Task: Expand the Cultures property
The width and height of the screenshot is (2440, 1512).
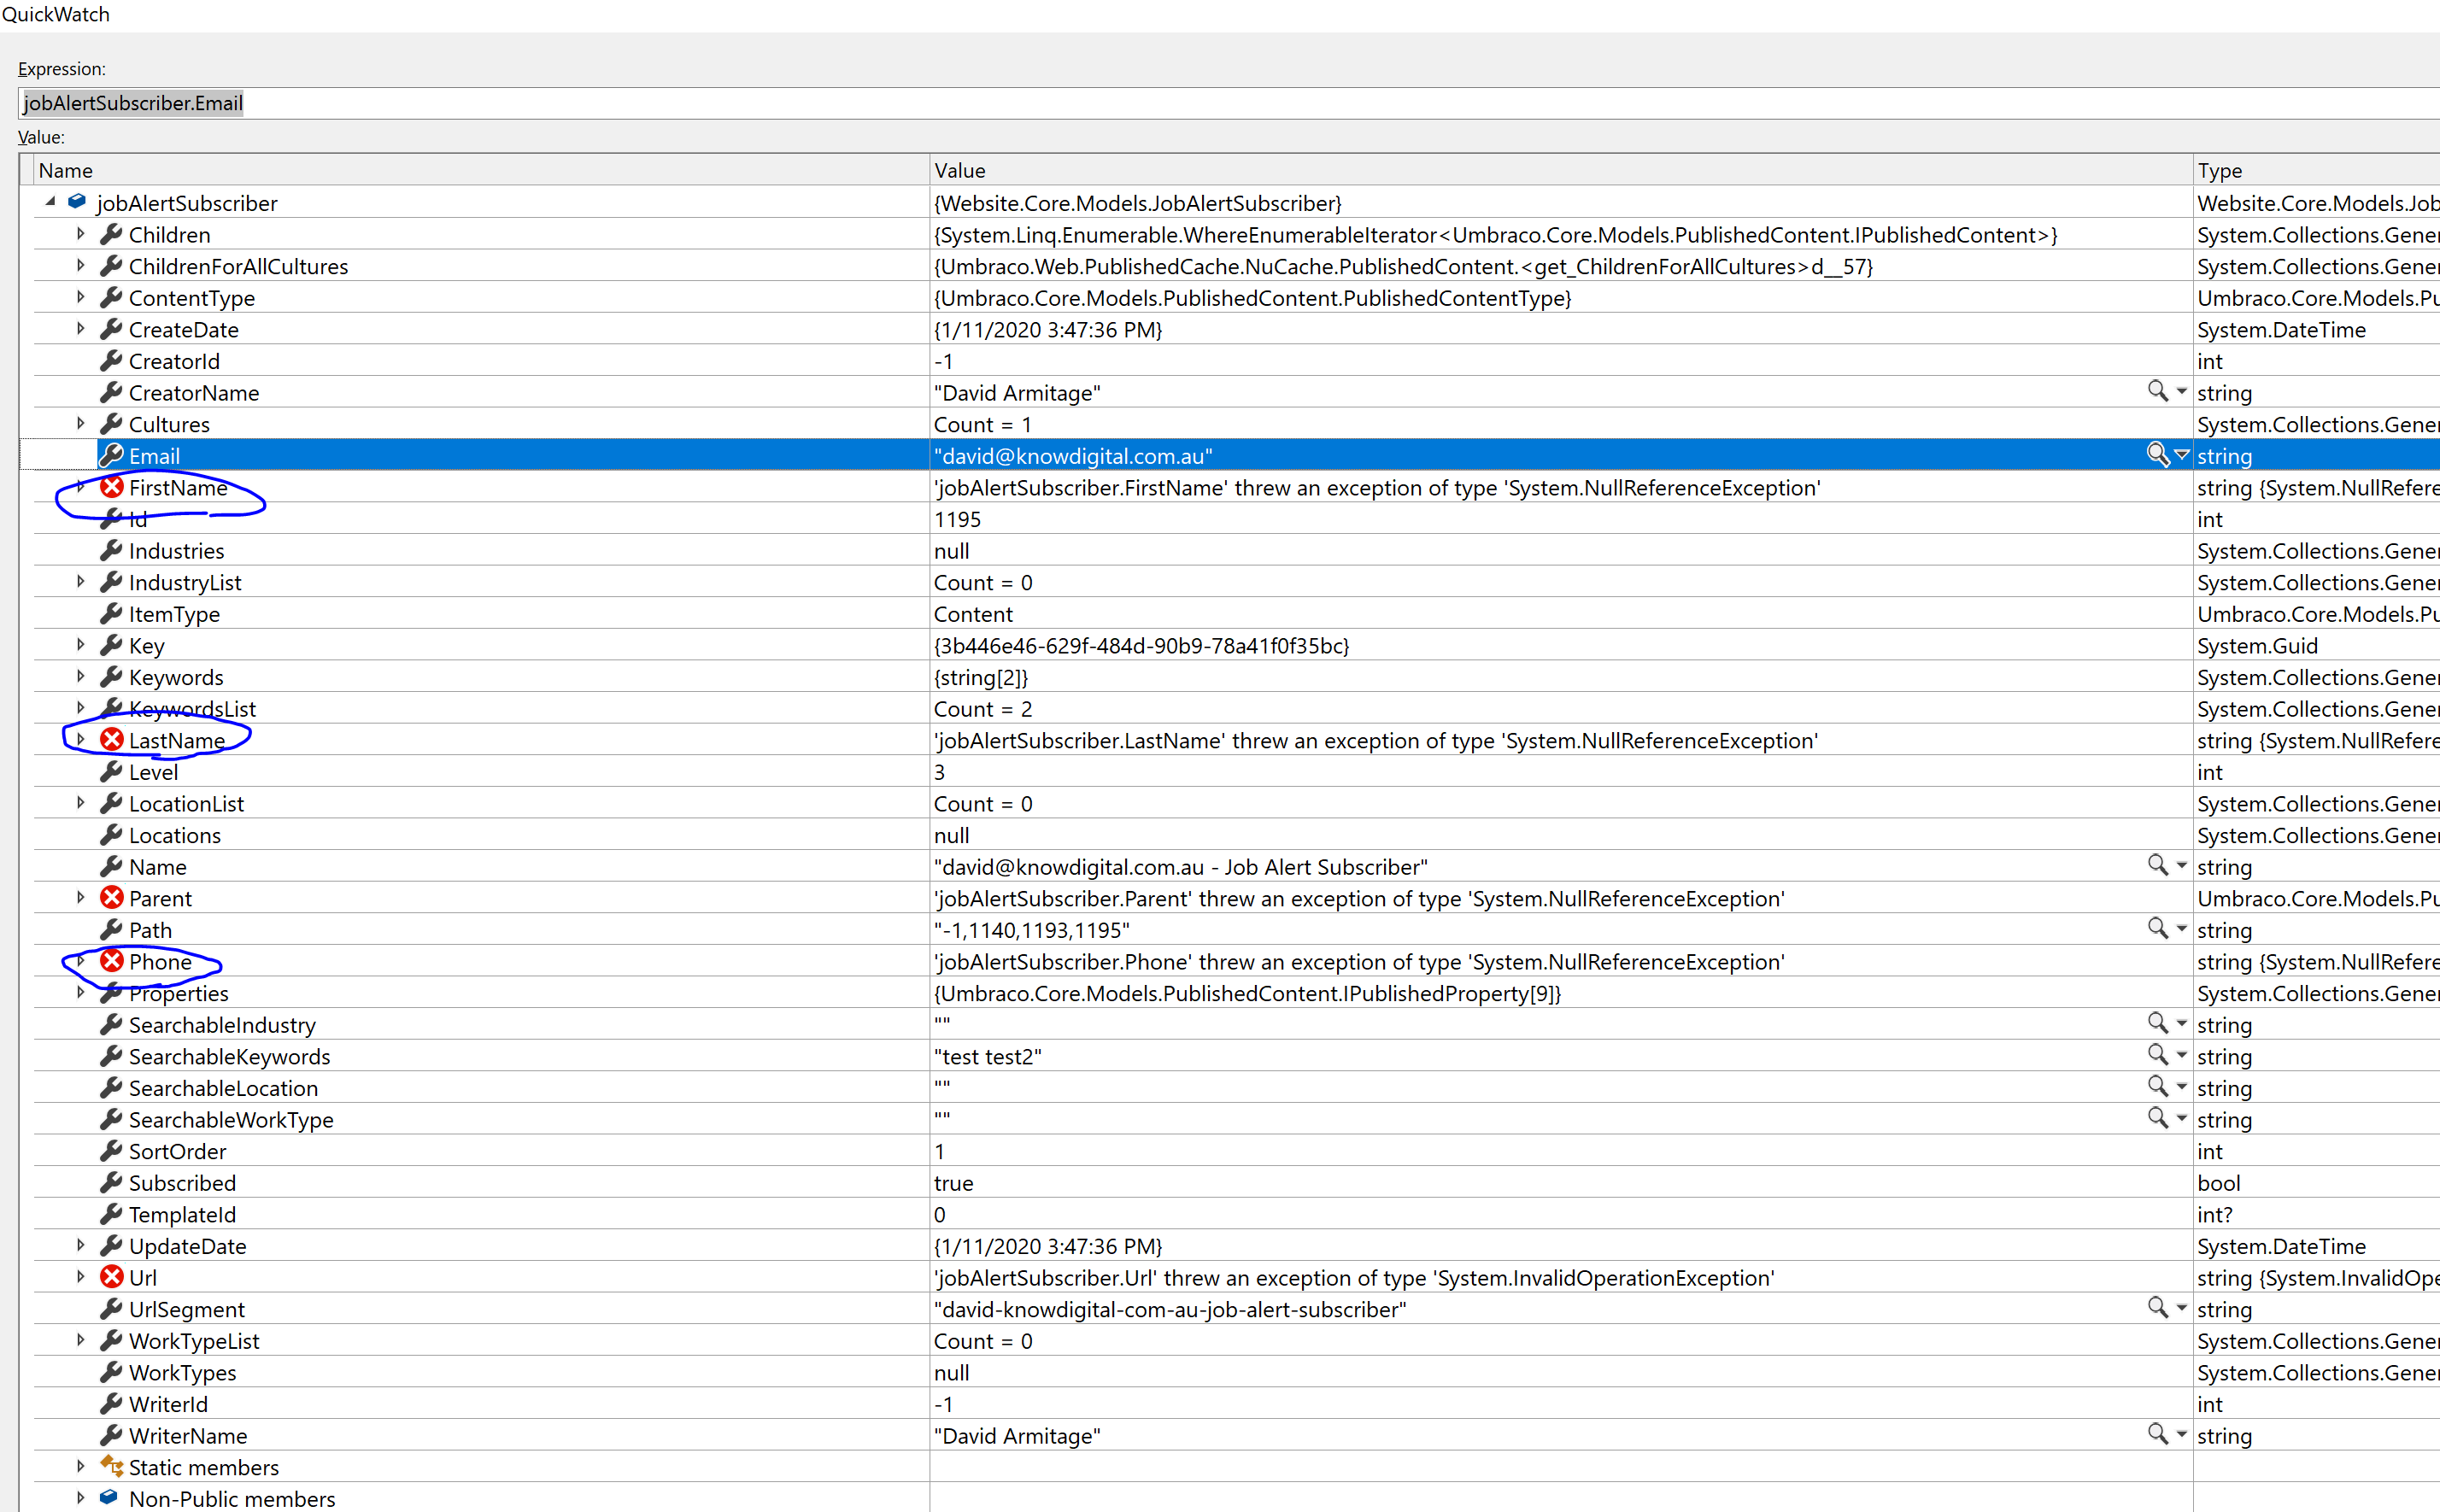Action: click(x=81, y=424)
